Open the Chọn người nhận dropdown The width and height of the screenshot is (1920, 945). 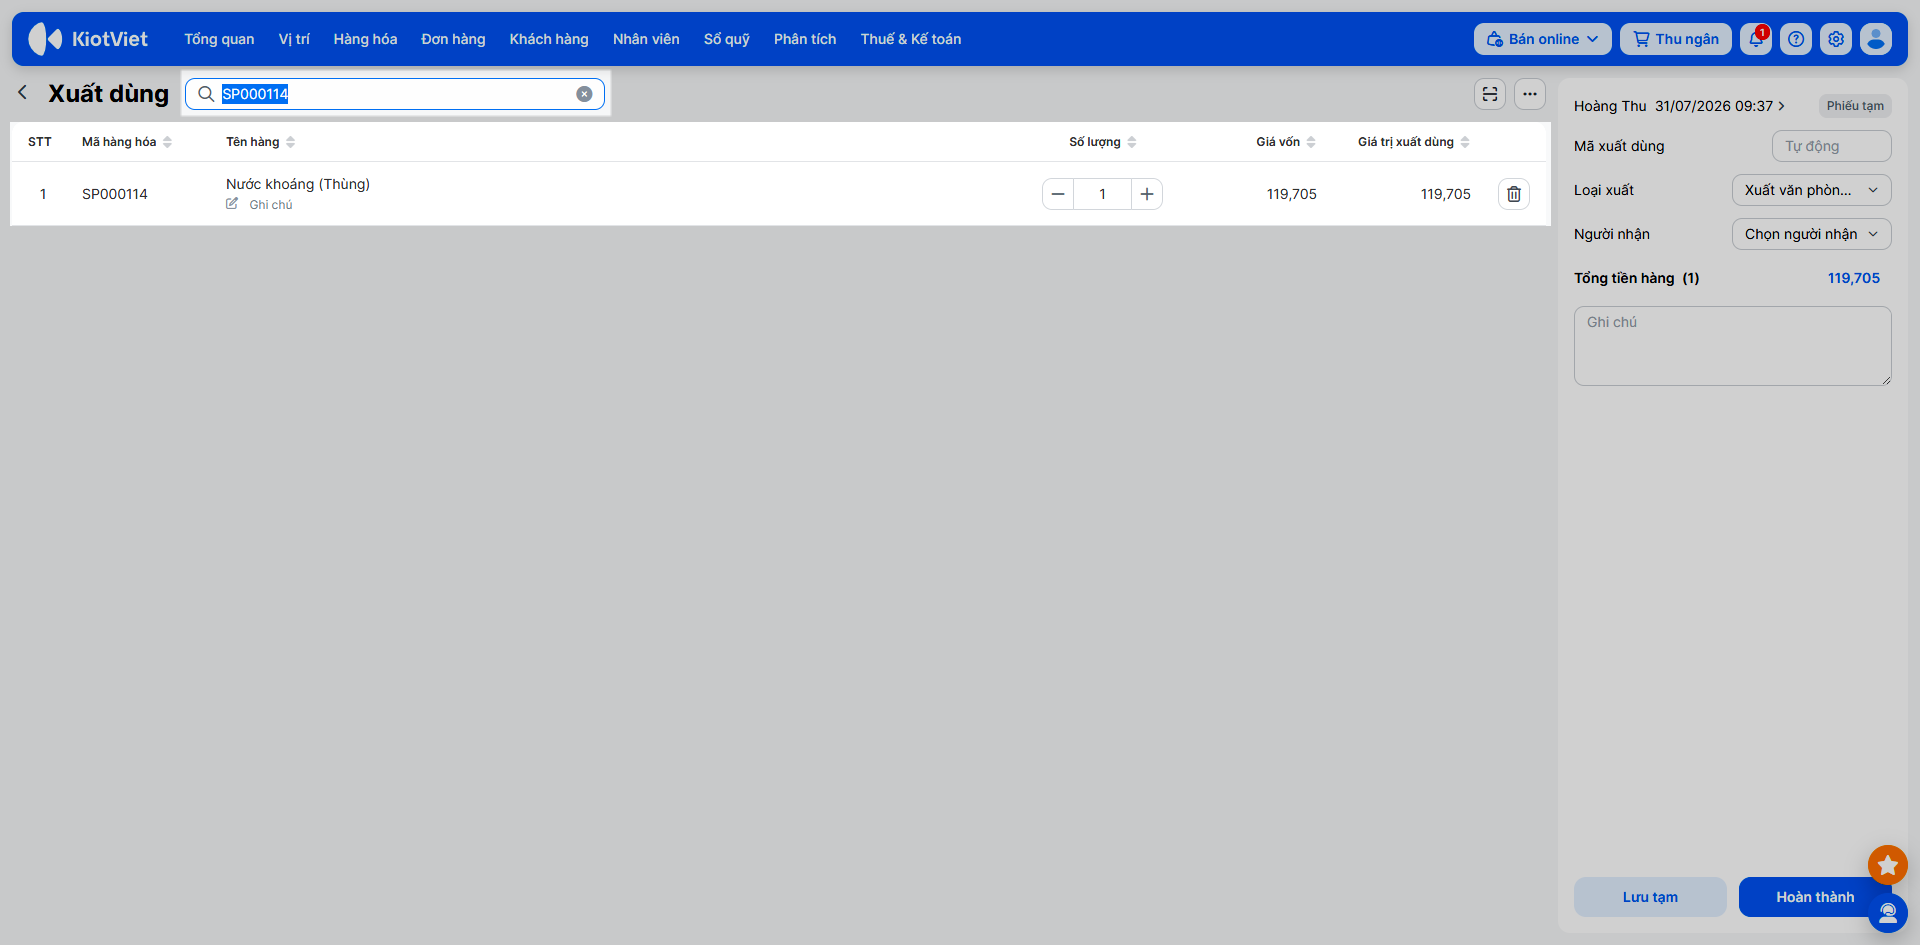click(1811, 234)
